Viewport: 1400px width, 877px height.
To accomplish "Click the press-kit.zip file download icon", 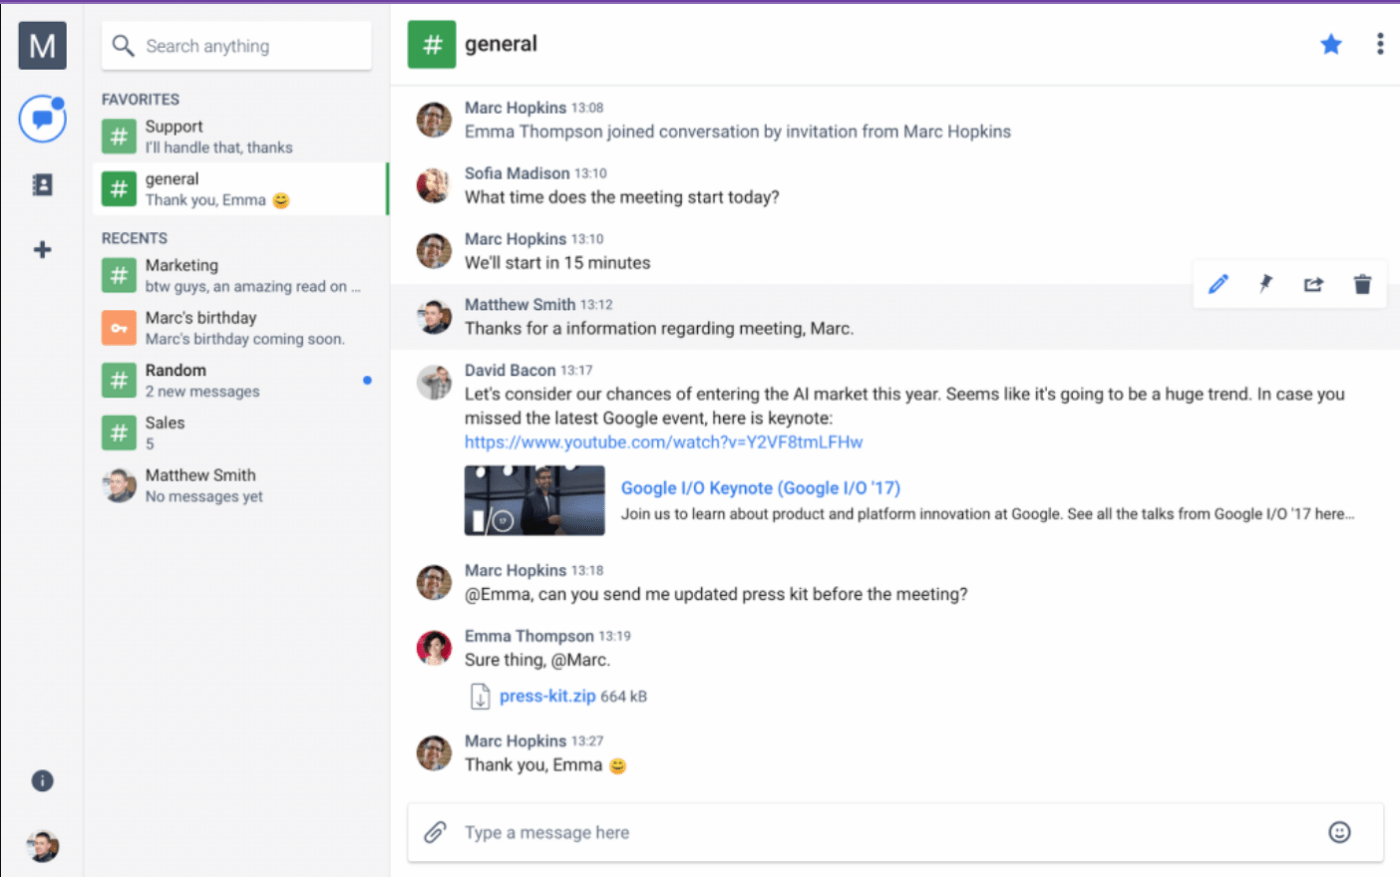I will 480,696.
